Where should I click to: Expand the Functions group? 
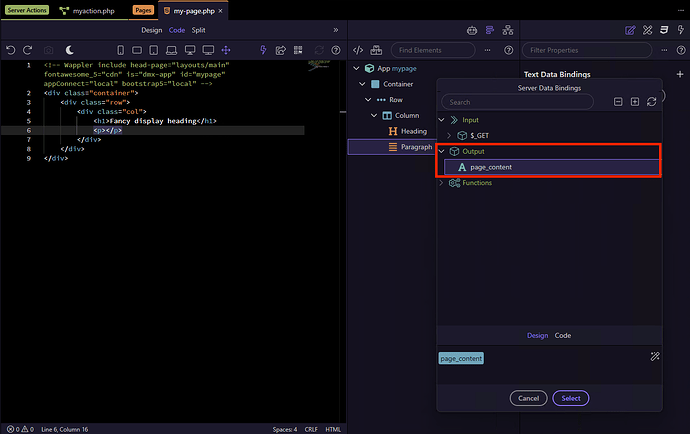(441, 183)
